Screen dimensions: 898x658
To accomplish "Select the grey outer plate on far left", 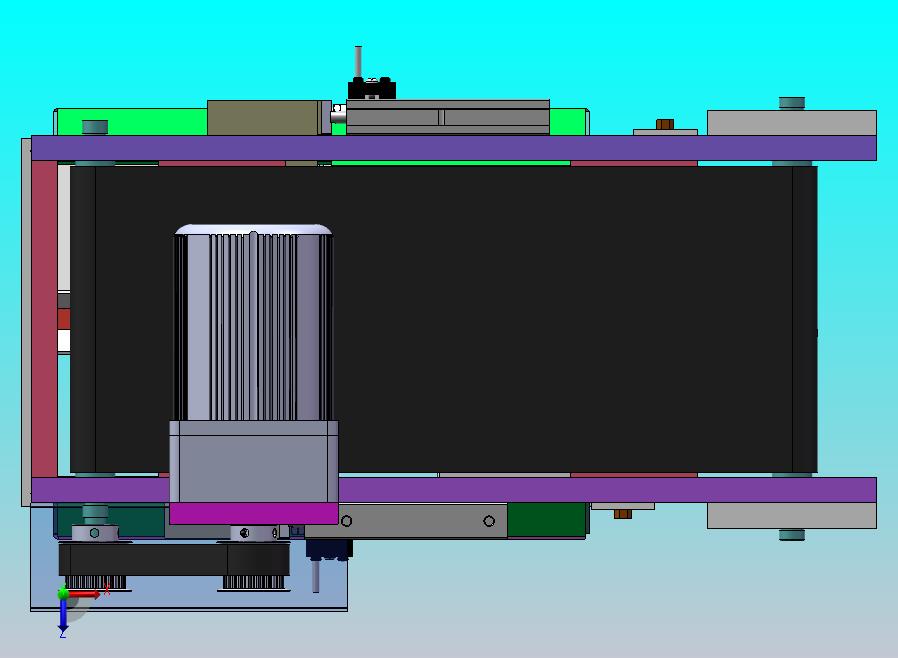I will 26,322.
